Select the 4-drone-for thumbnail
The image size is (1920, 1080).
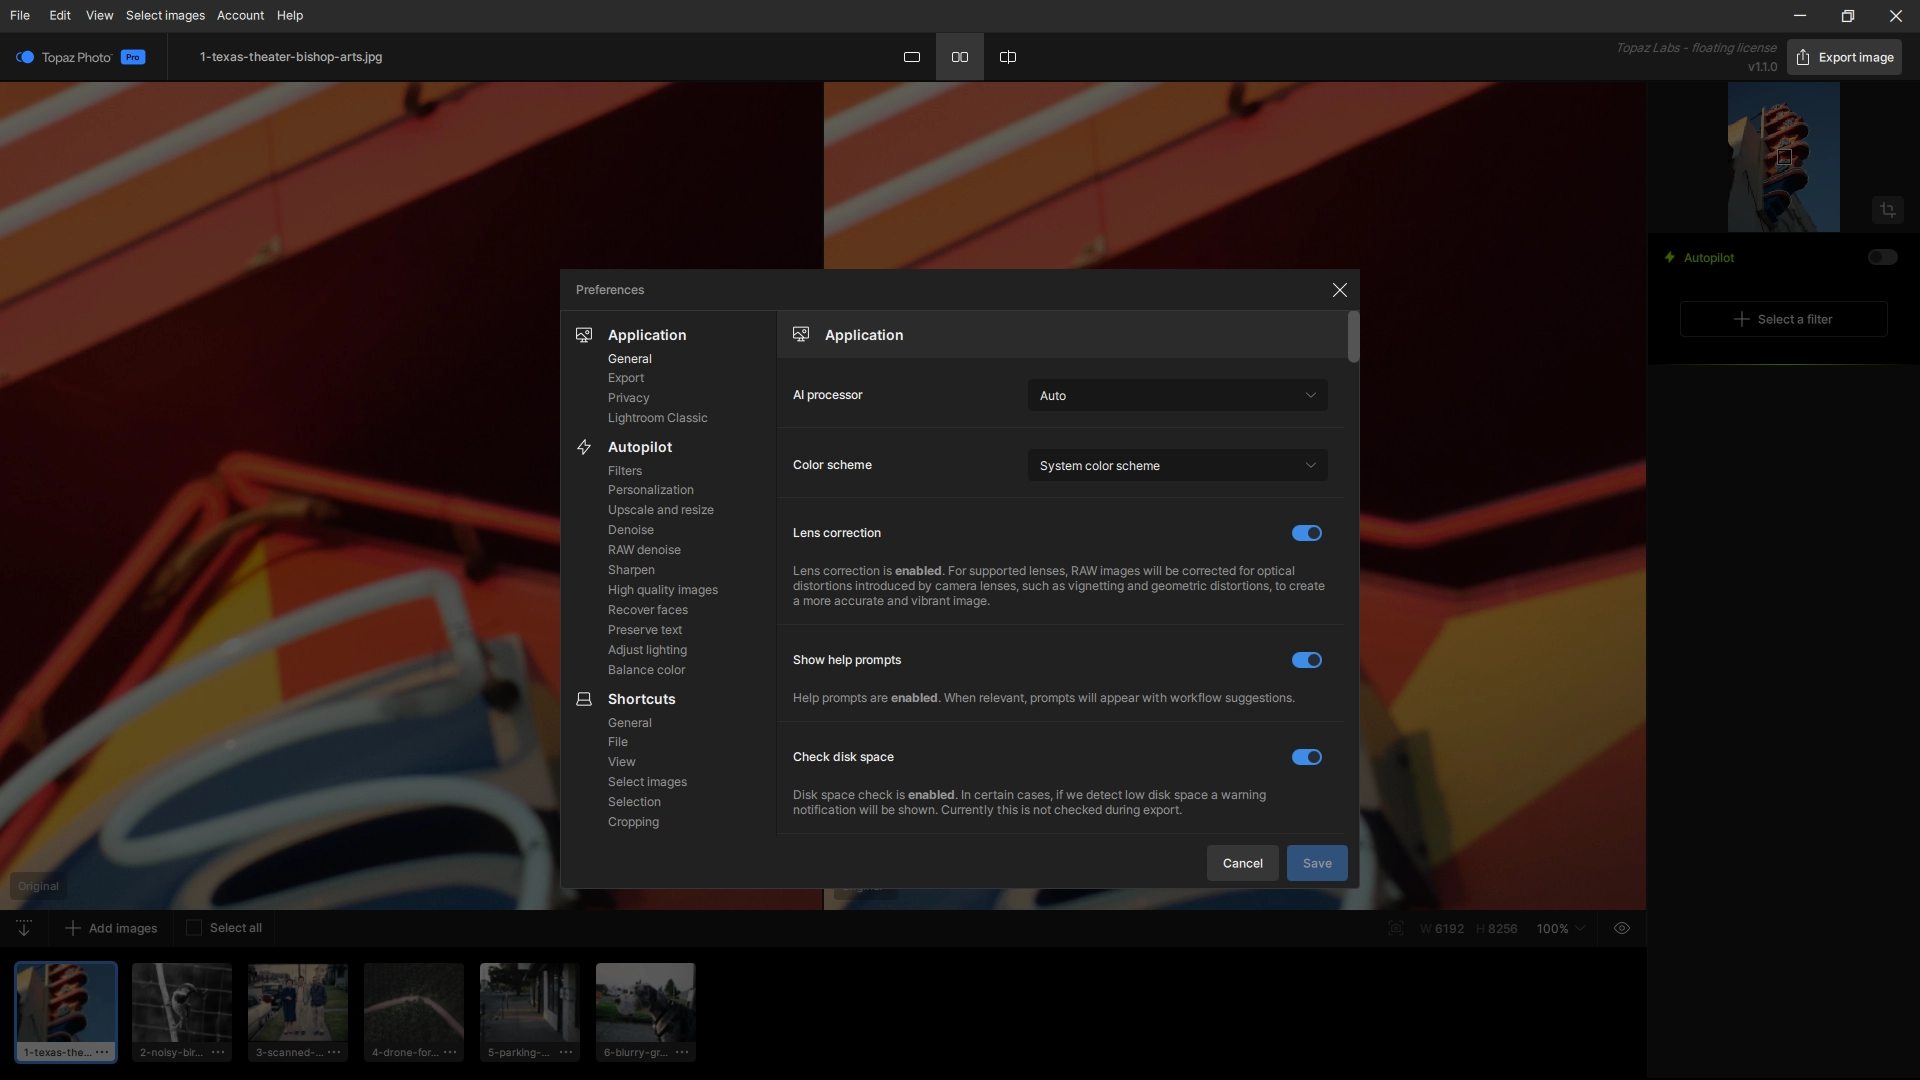pyautogui.click(x=413, y=1003)
